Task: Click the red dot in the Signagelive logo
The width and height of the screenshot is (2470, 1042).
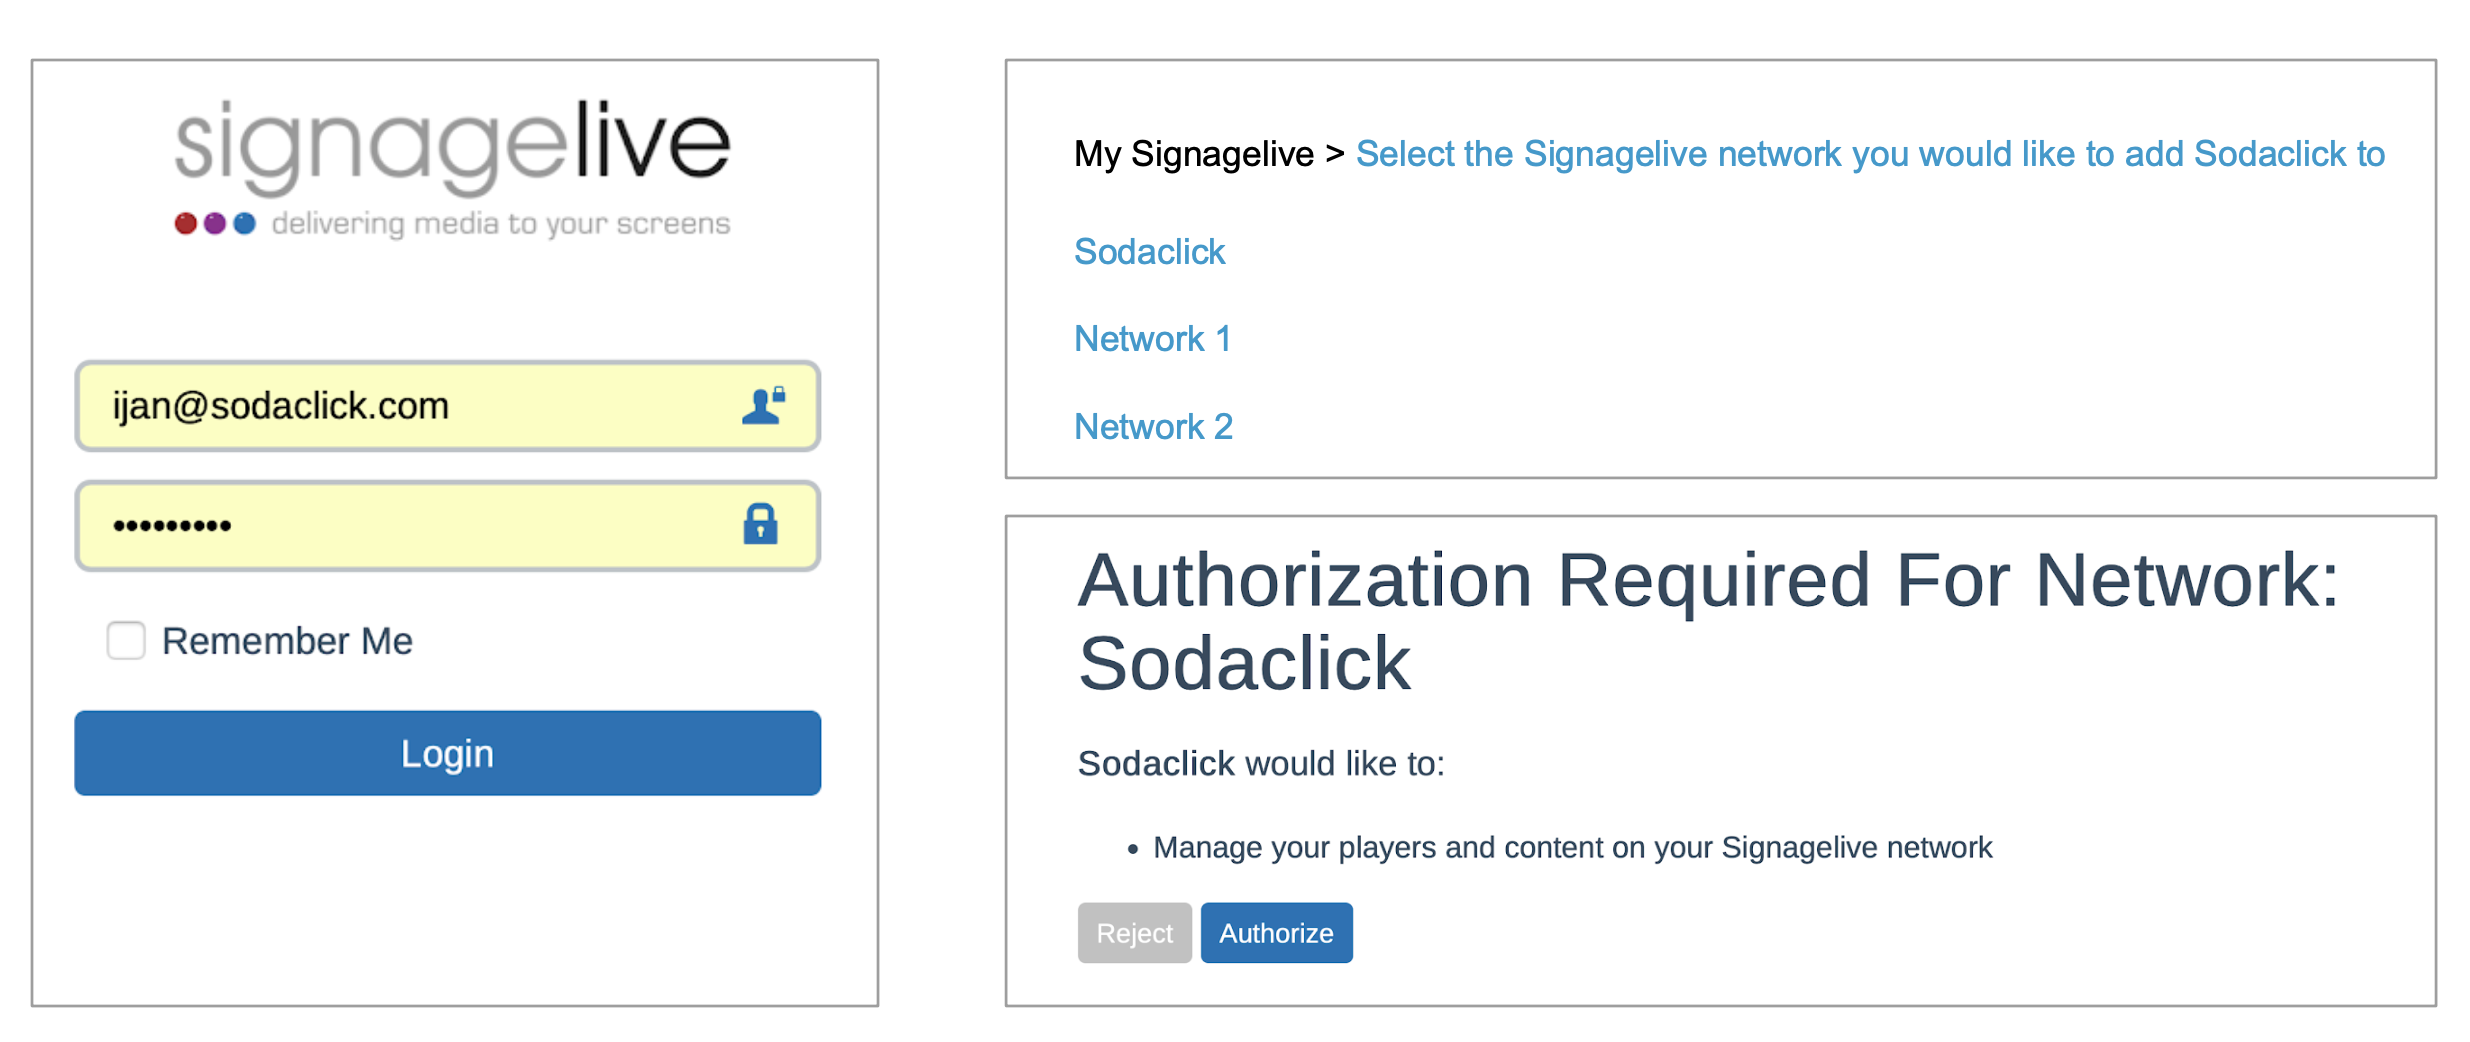Action: click(186, 223)
